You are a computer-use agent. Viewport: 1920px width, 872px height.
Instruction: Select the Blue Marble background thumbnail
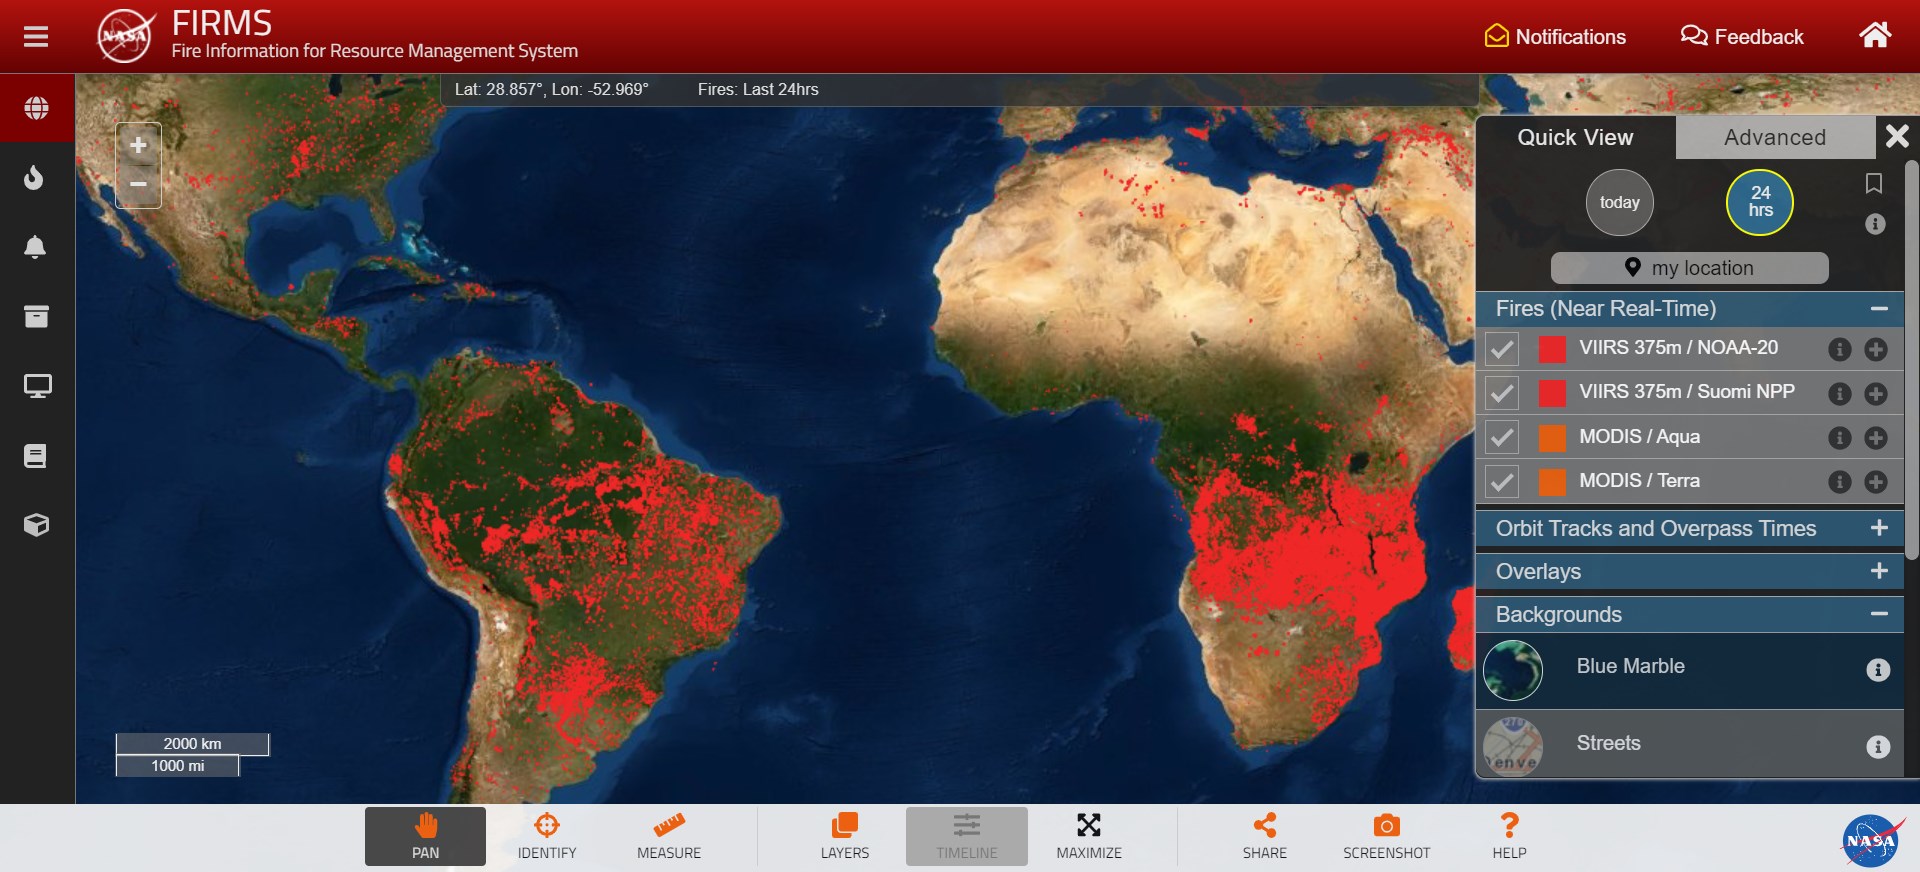1513,670
